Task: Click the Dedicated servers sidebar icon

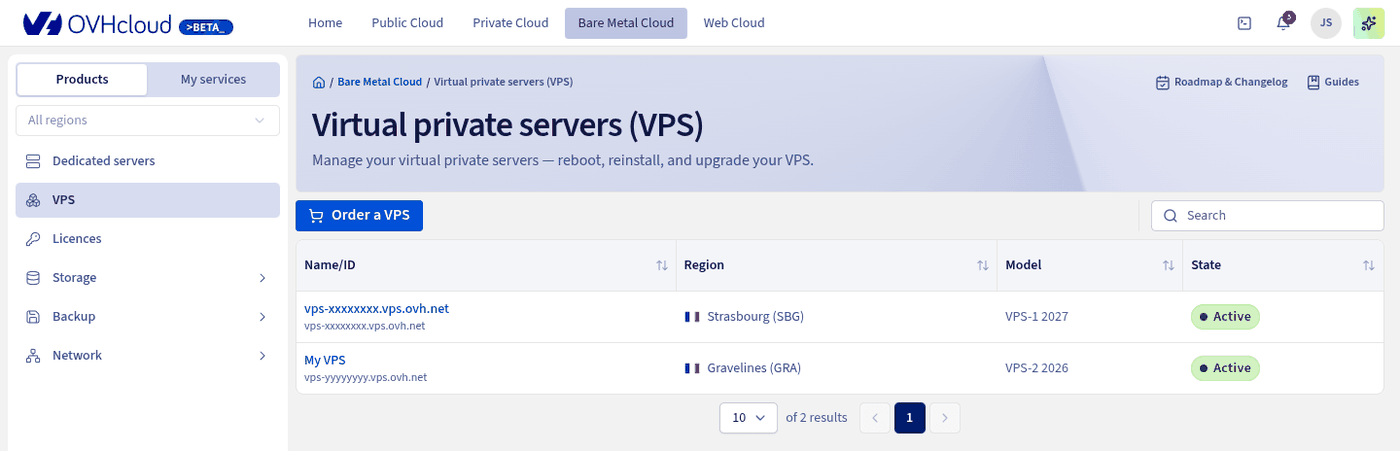Action: pos(33,161)
